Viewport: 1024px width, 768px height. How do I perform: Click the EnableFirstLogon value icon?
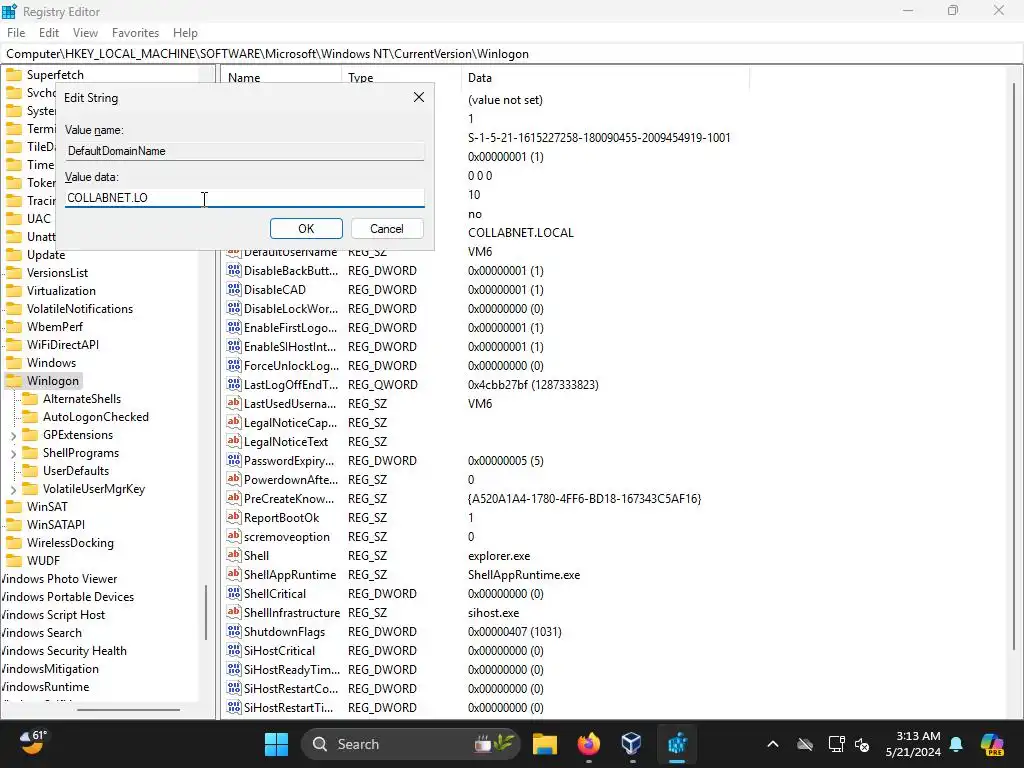234,327
